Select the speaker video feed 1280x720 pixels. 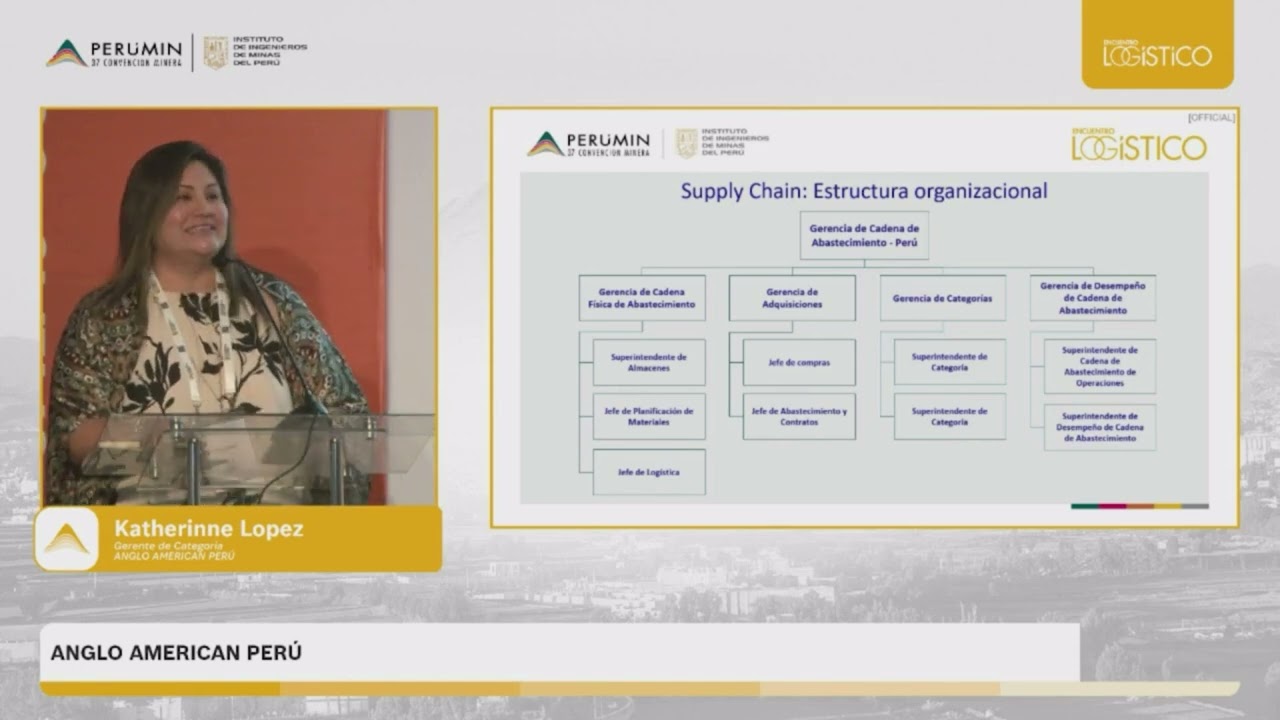(240, 306)
